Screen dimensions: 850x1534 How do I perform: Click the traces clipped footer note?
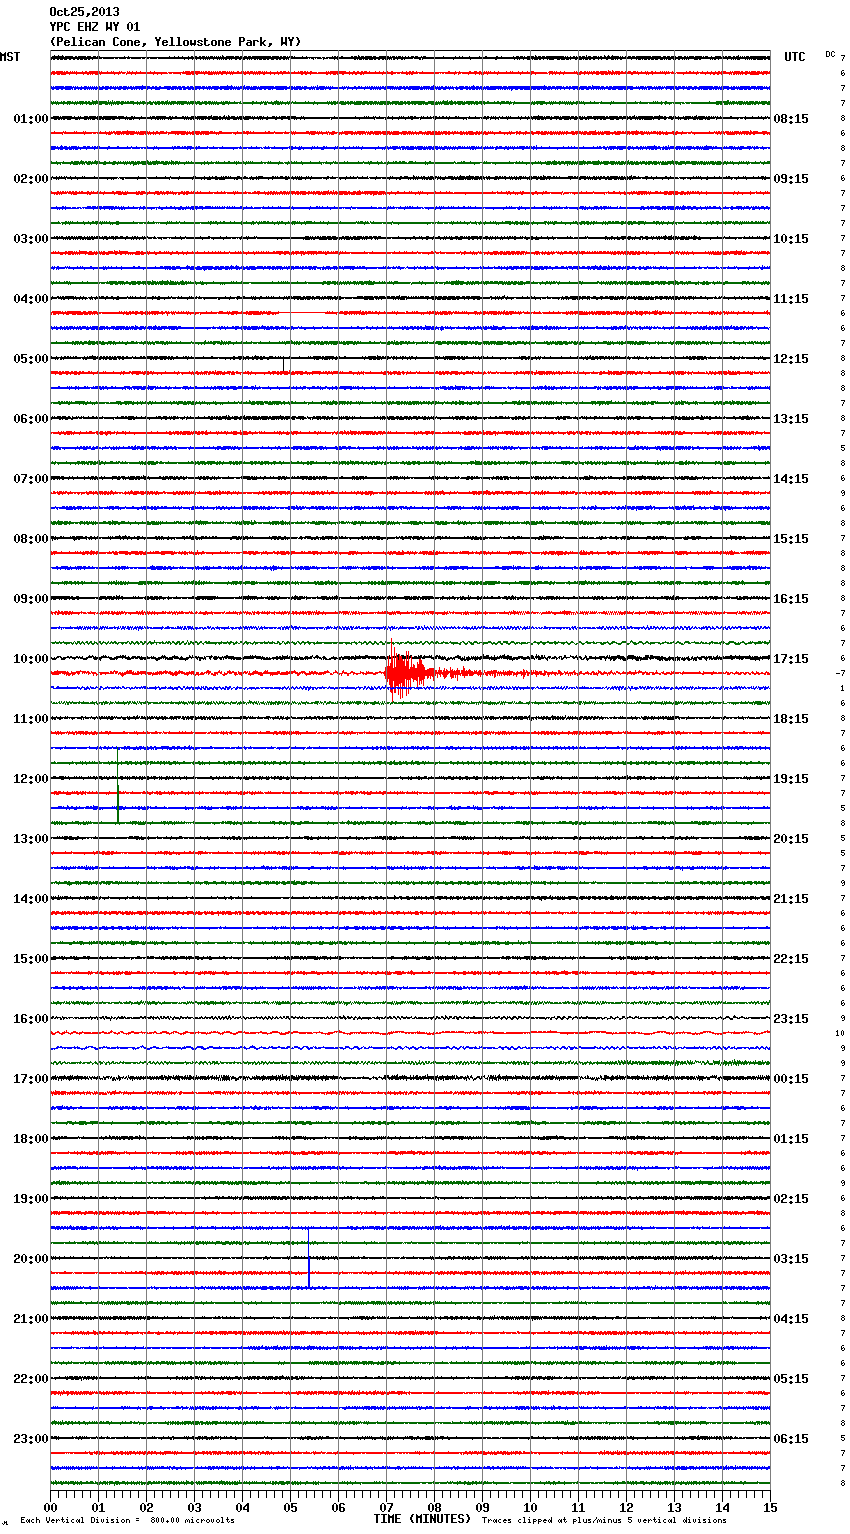pos(604,1520)
